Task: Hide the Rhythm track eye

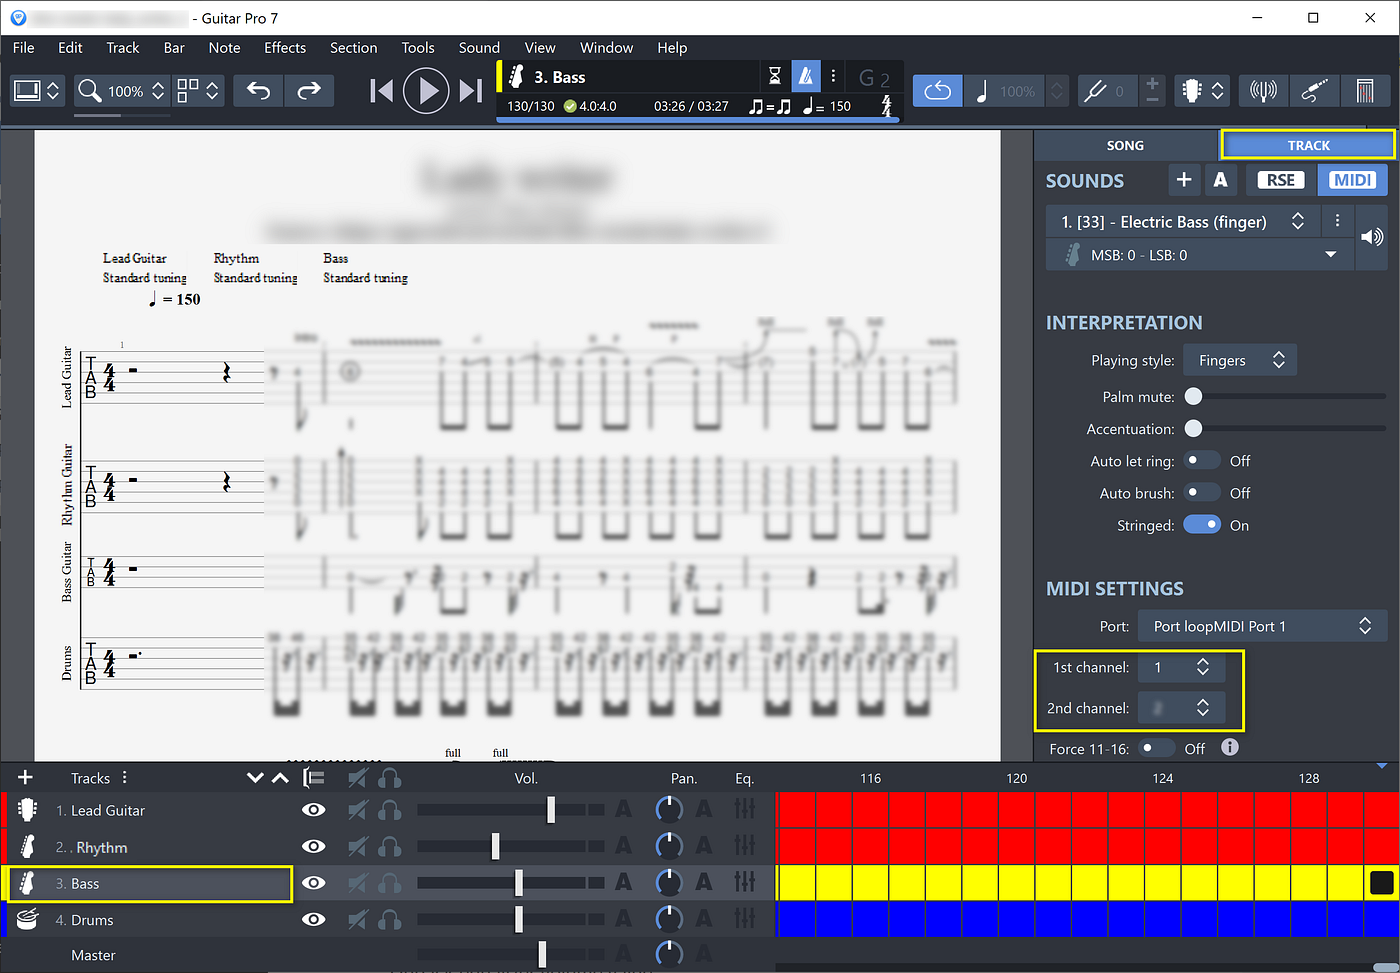Action: pos(313,846)
